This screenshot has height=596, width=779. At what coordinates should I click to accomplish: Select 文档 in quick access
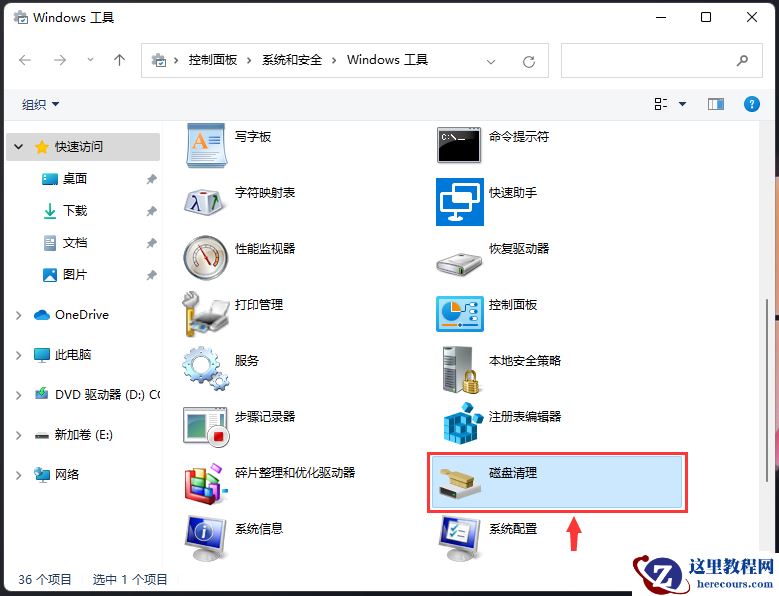(75, 243)
